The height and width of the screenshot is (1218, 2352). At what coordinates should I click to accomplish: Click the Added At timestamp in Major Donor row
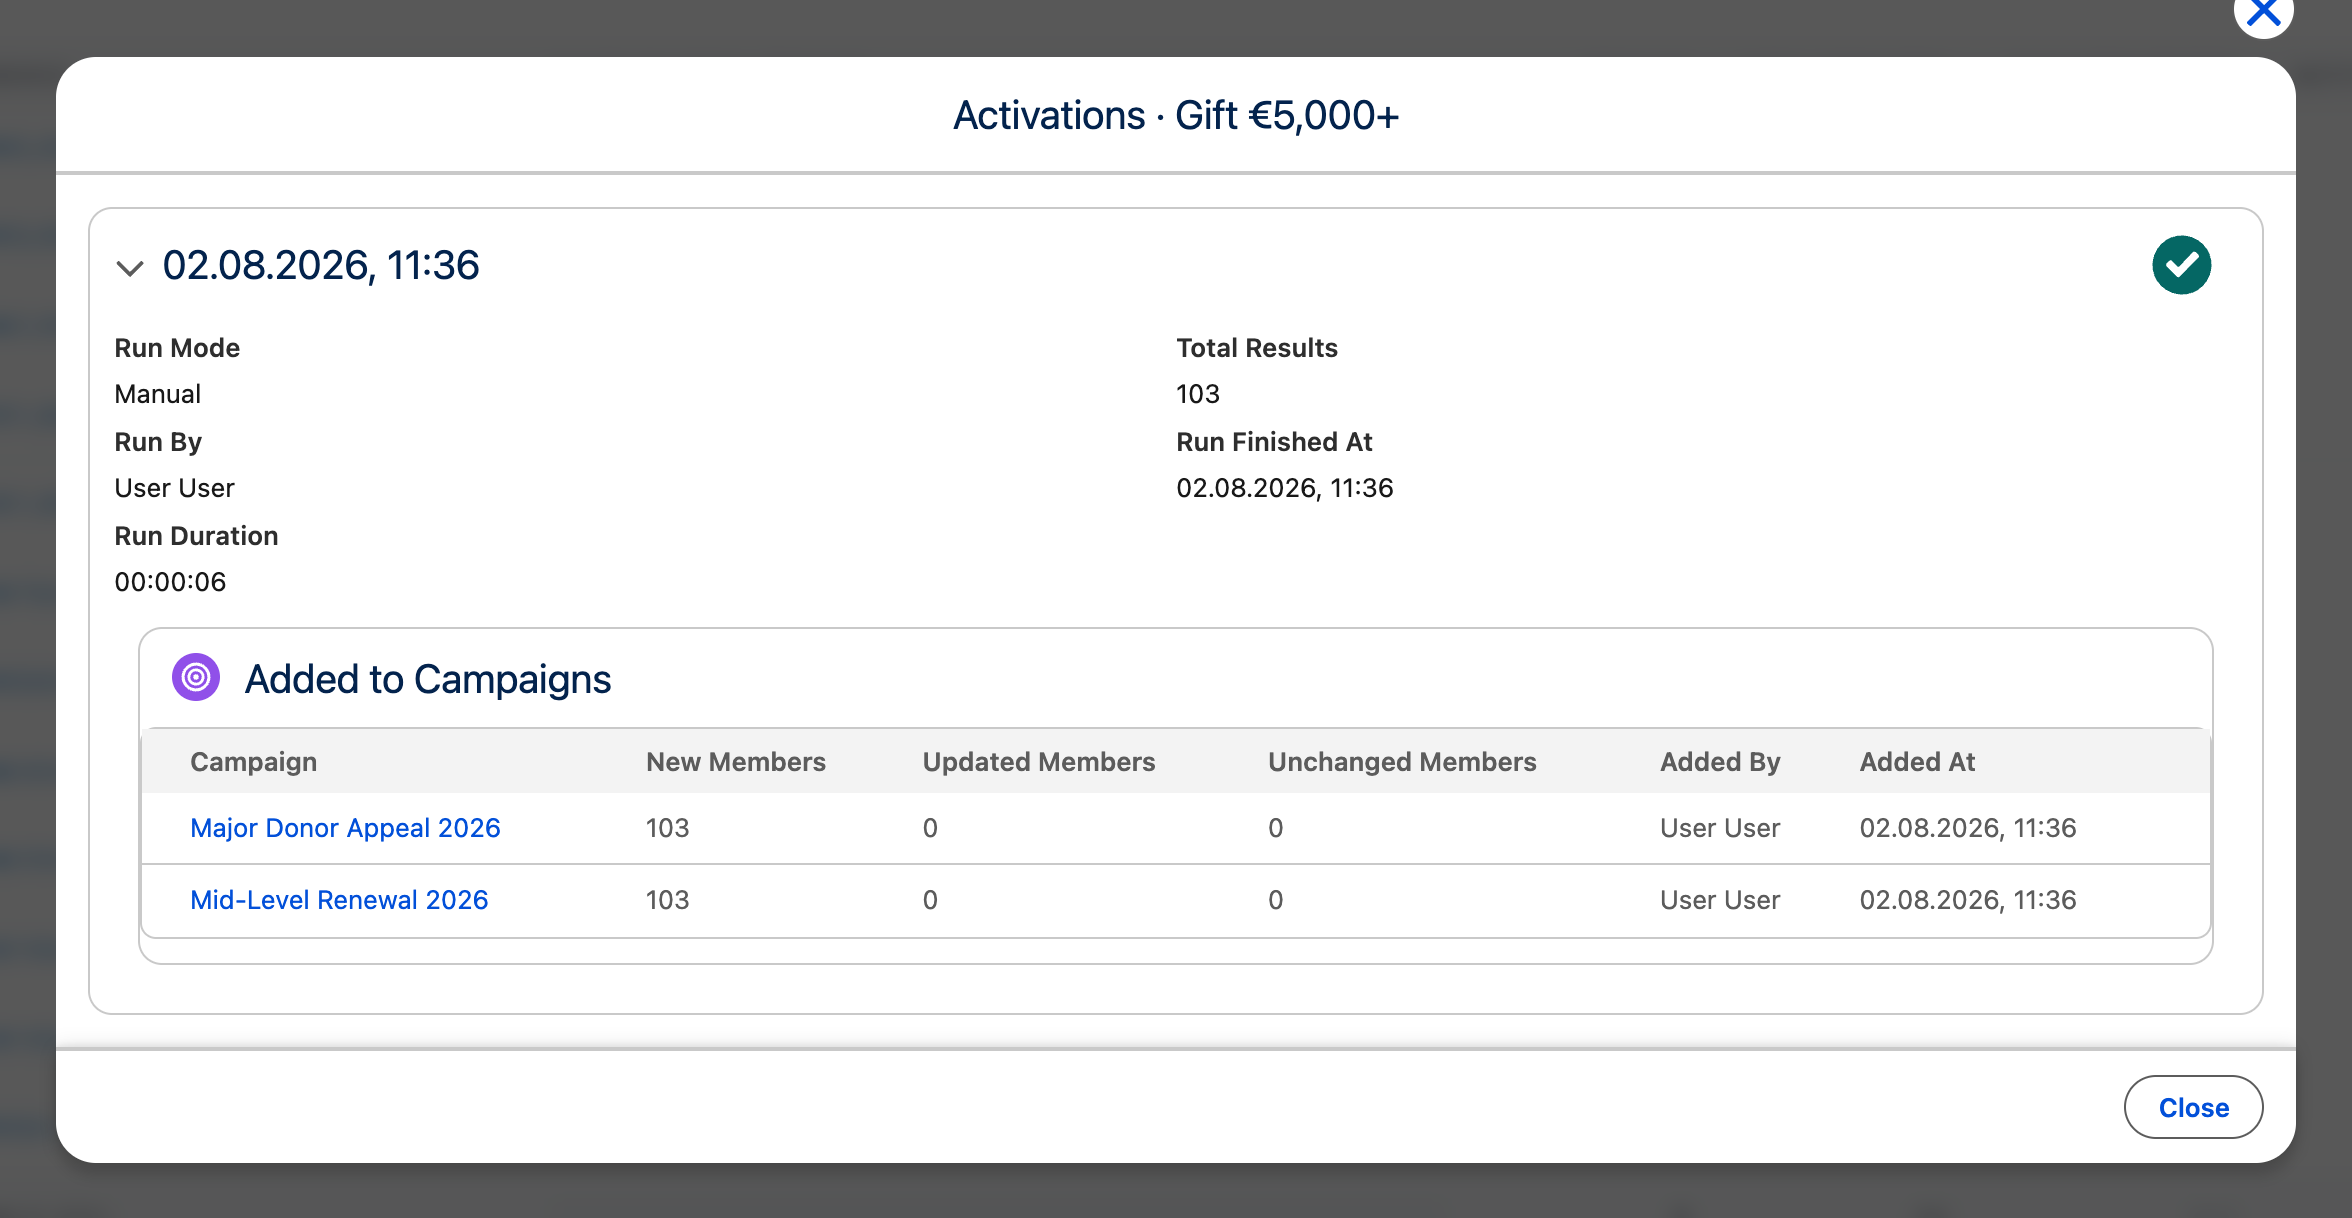point(1968,828)
